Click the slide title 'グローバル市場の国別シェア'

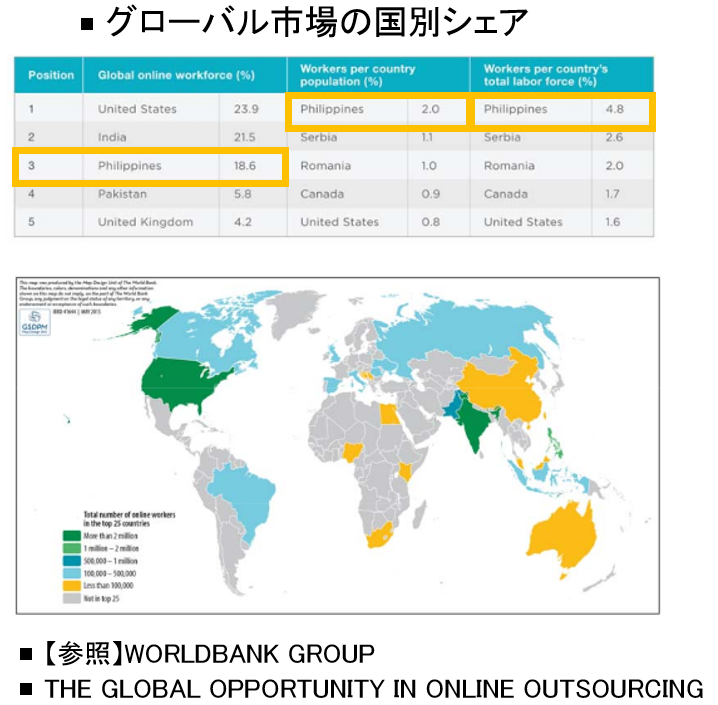coord(316,22)
